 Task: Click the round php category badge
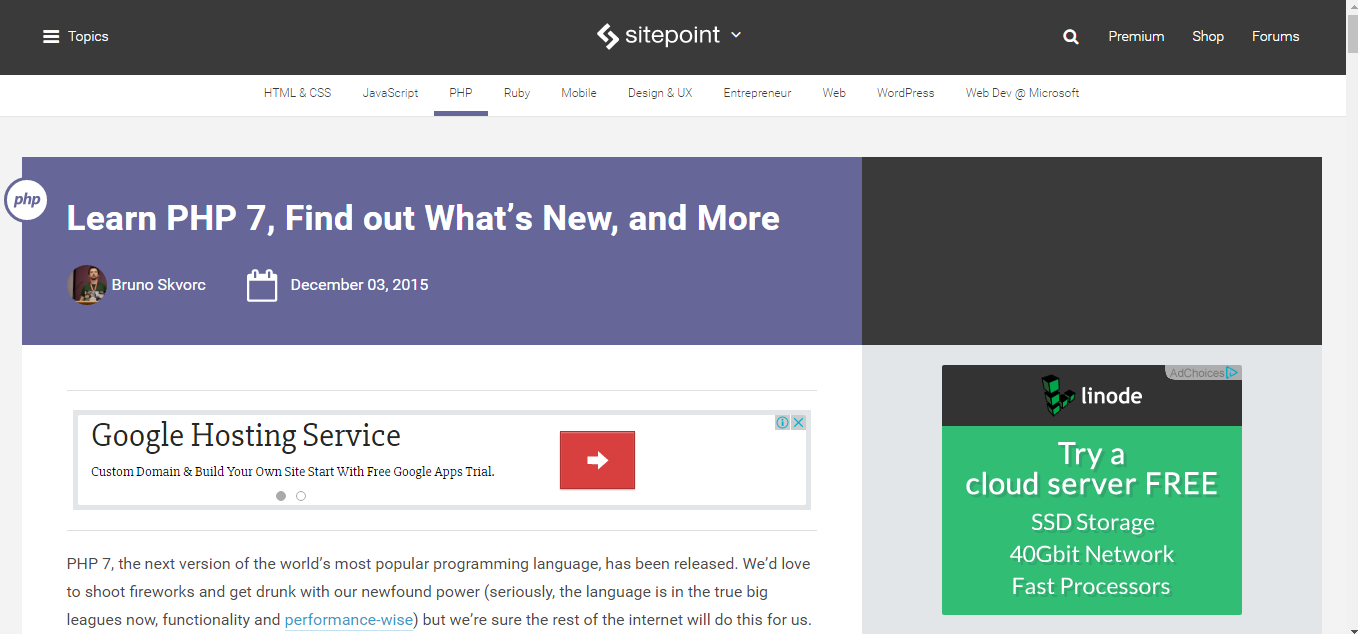pyautogui.click(x=27, y=200)
